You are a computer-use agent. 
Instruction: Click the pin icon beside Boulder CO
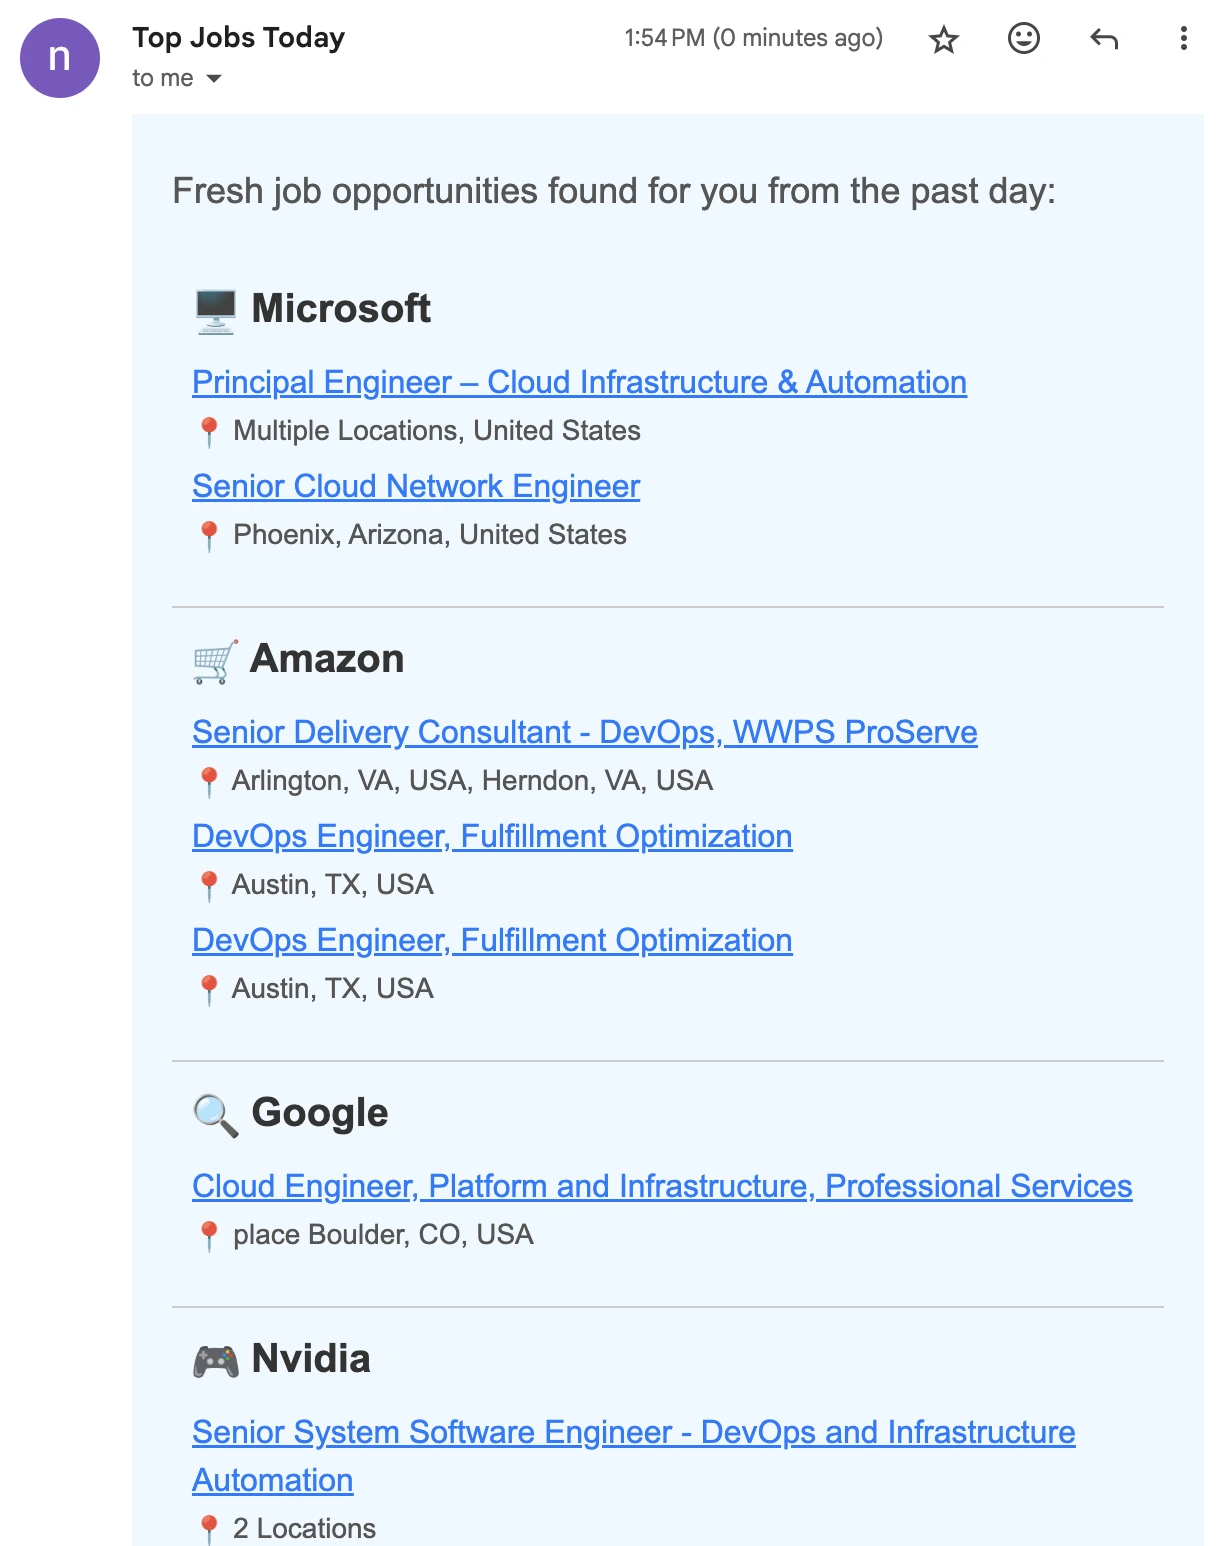(x=210, y=1235)
